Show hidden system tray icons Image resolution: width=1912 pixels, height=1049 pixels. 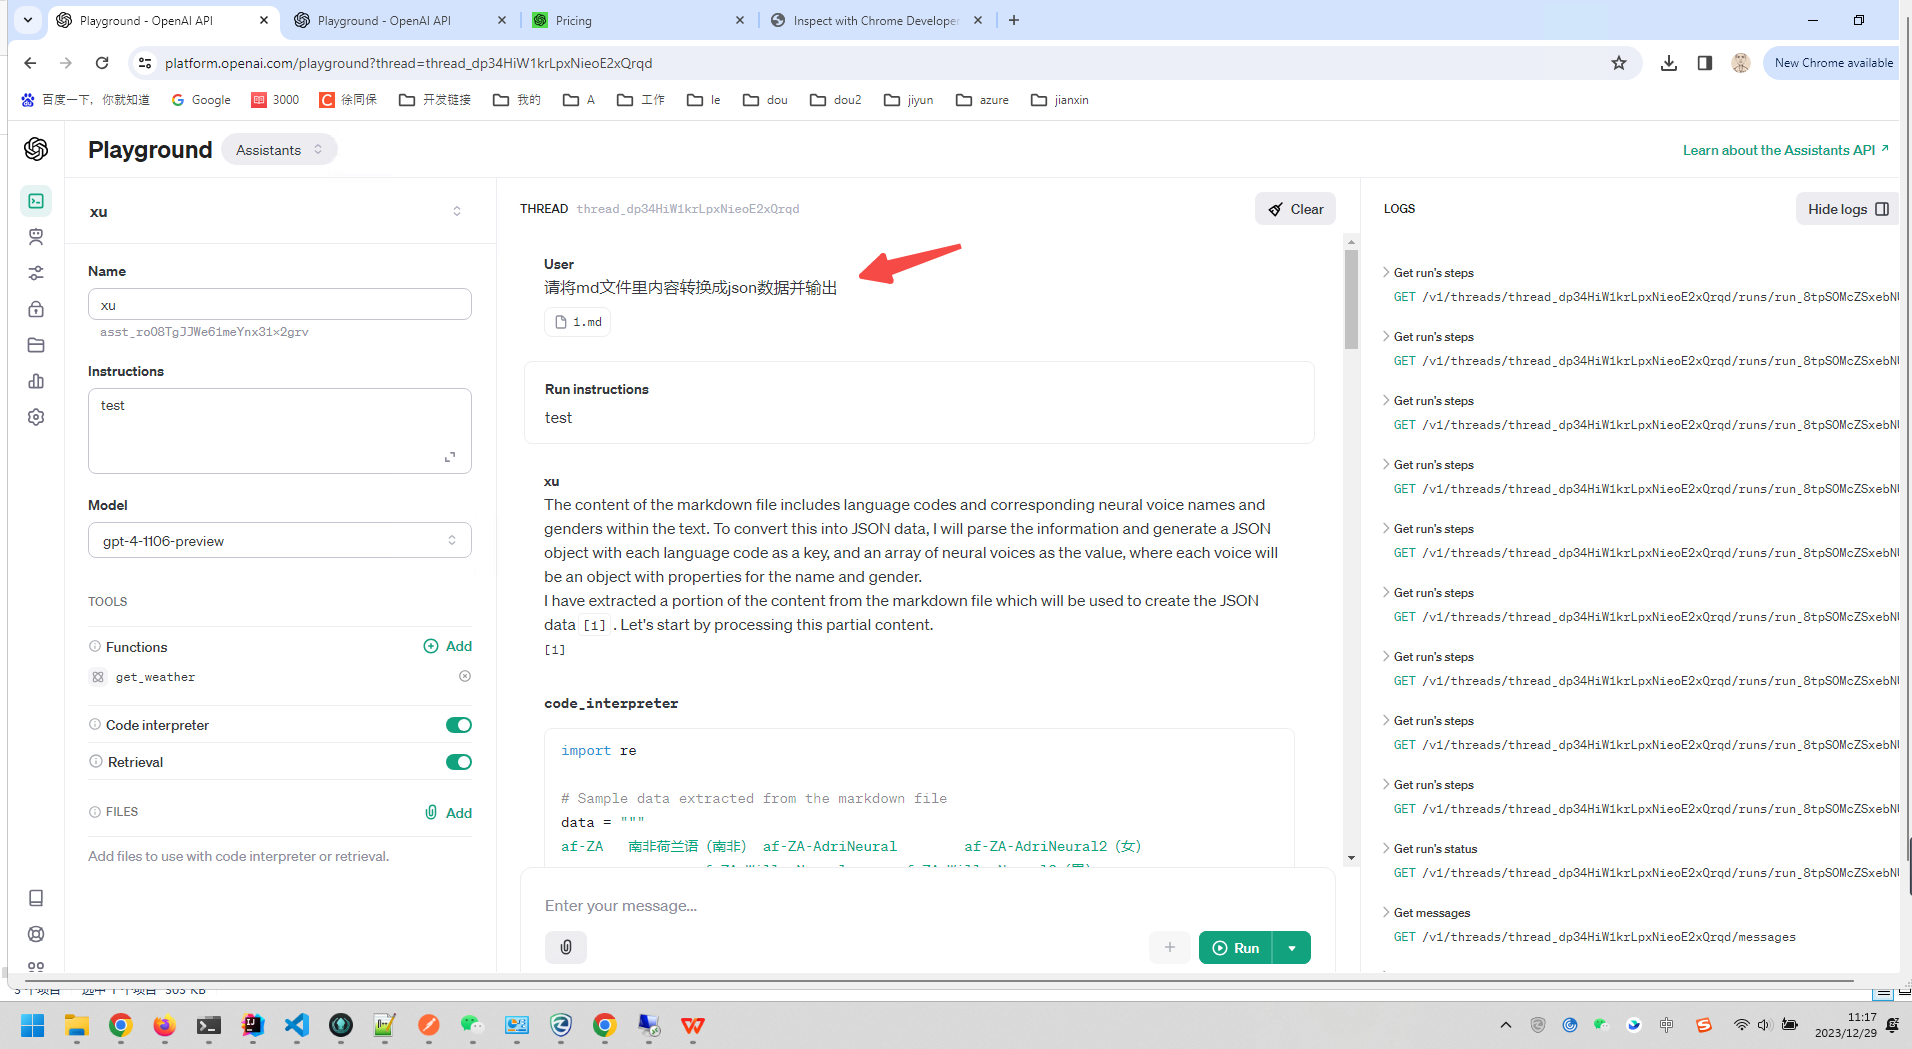1506,1025
